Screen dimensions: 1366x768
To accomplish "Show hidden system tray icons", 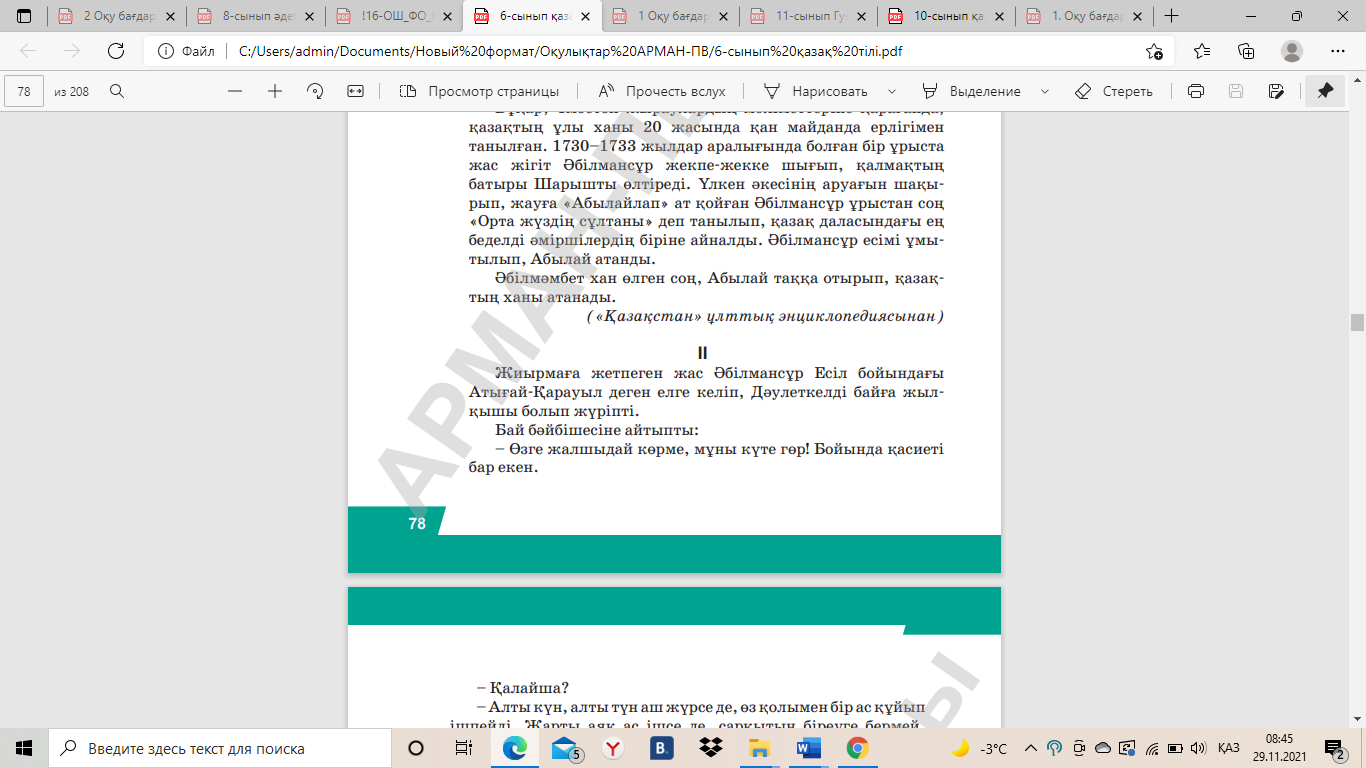I will click(x=1030, y=748).
